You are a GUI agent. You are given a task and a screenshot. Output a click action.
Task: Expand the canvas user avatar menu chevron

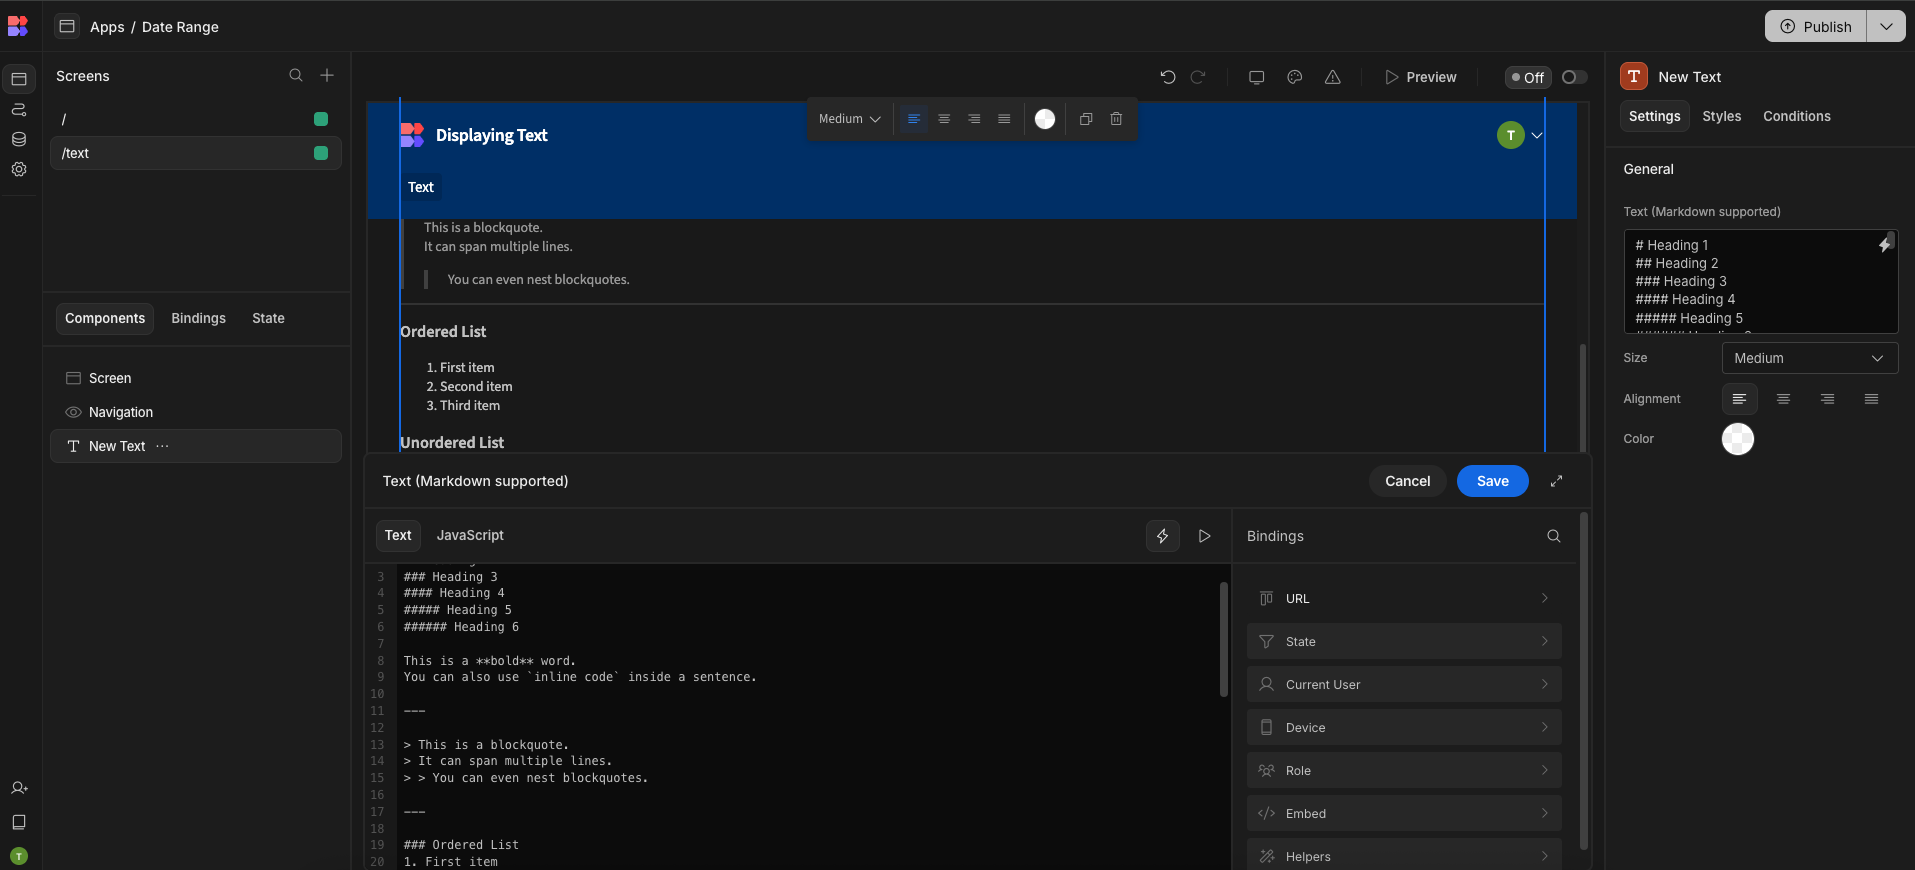click(1537, 135)
